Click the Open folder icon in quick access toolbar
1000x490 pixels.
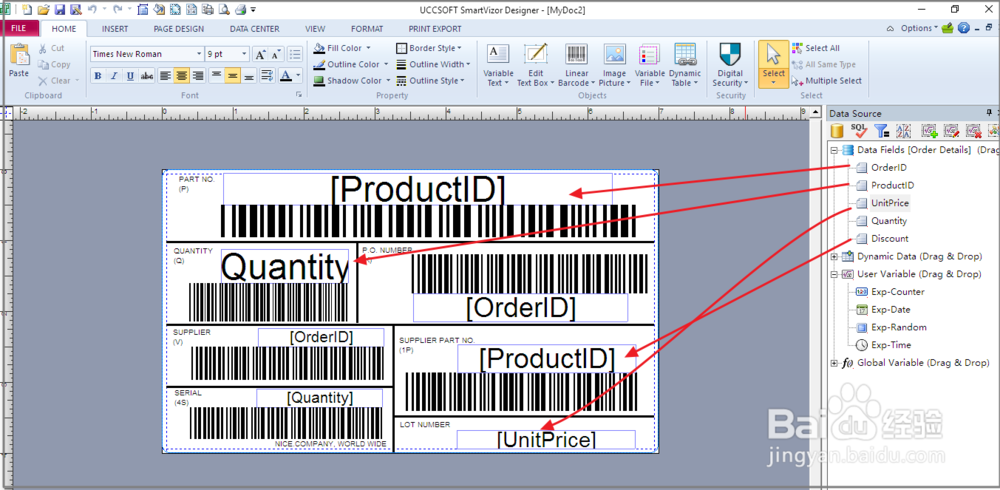pyautogui.click(x=43, y=10)
